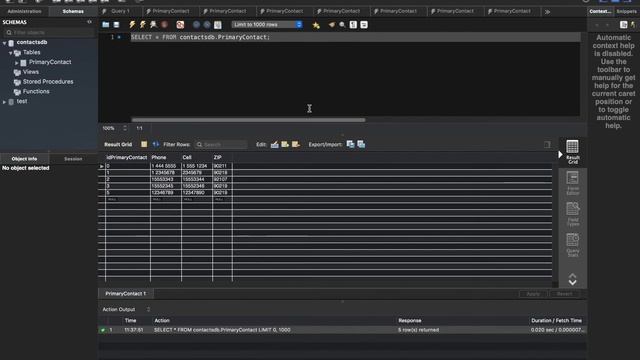Collapse result side panel with white arrow

click(560, 154)
